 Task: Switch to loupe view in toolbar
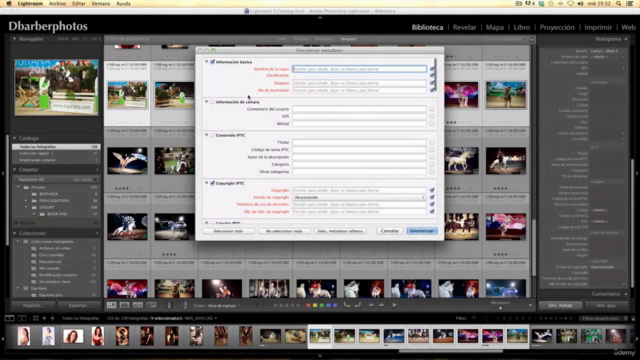[124, 305]
